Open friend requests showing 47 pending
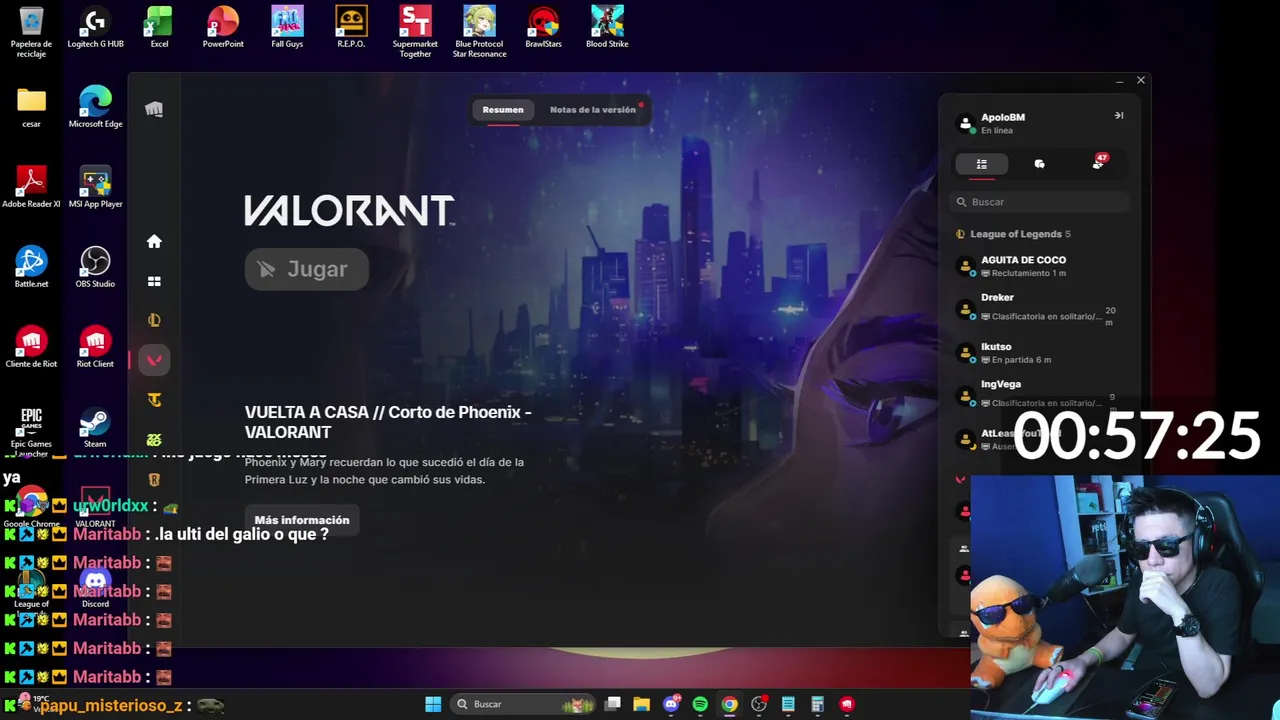Image resolution: width=1280 pixels, height=720 pixels. pos(1098,163)
